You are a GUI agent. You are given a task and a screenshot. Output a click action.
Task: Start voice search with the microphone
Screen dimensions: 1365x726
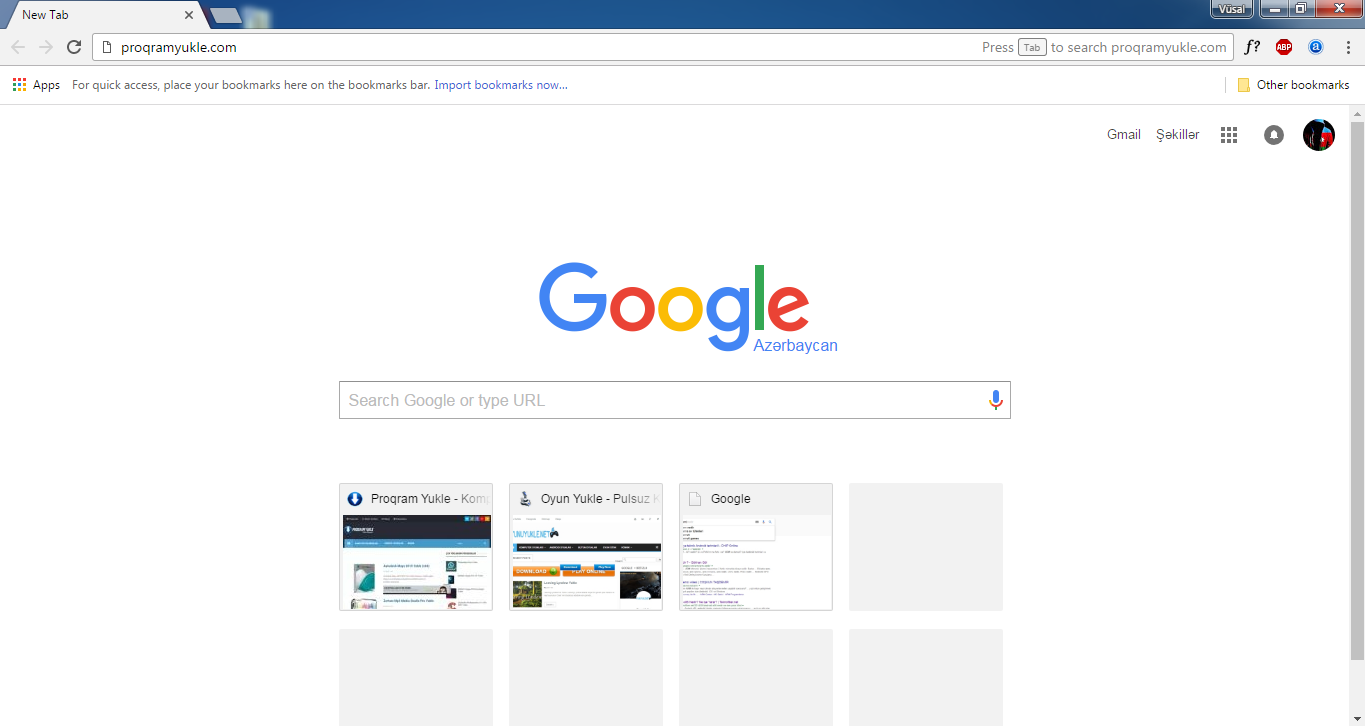pos(995,399)
